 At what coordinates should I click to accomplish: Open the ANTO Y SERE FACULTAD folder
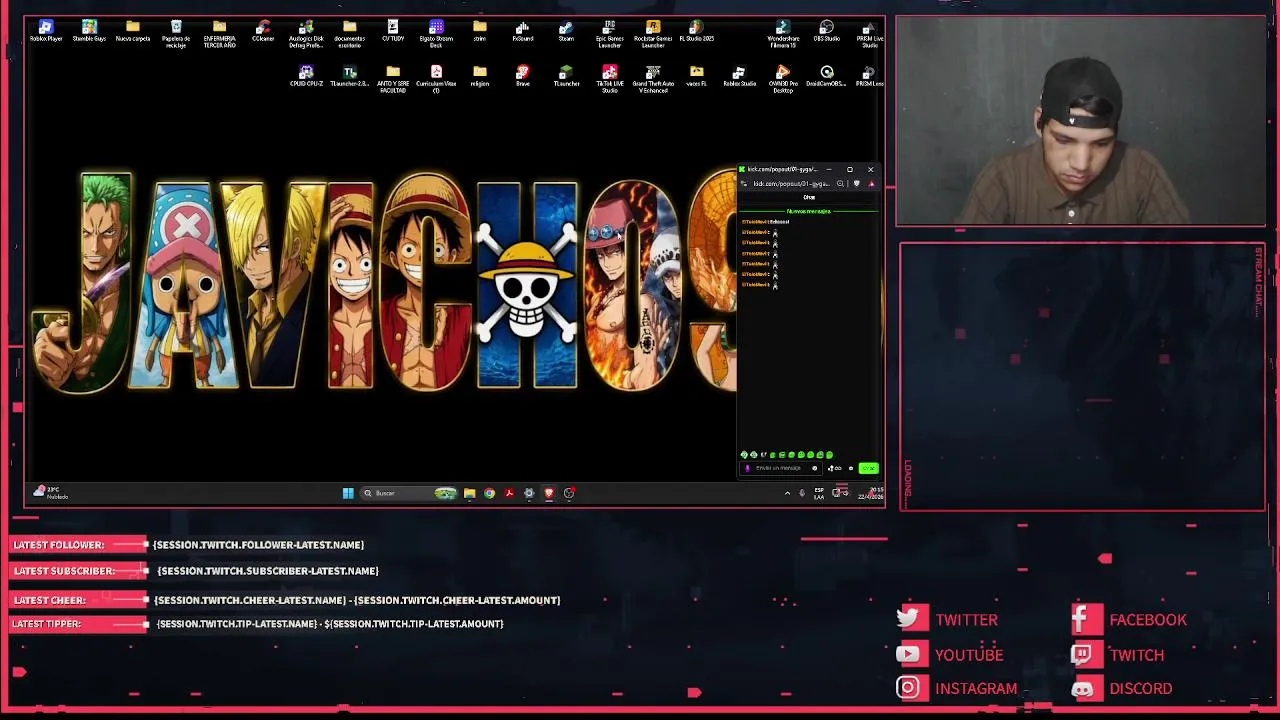(x=393, y=78)
